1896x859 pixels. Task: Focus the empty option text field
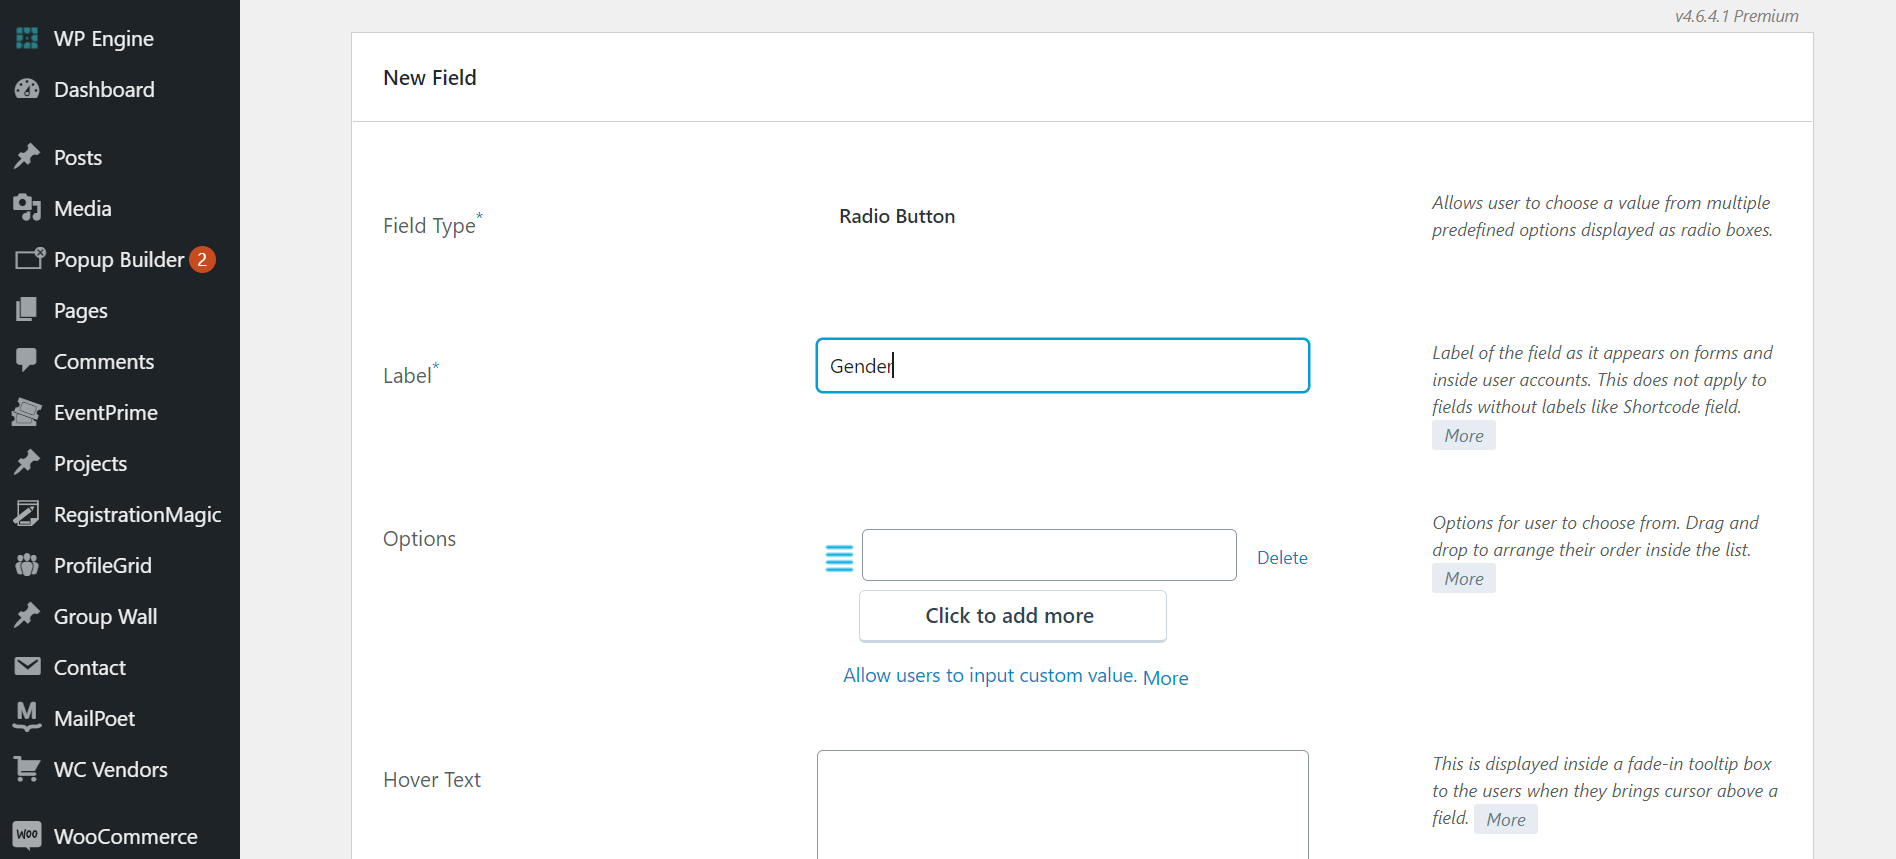click(1049, 555)
